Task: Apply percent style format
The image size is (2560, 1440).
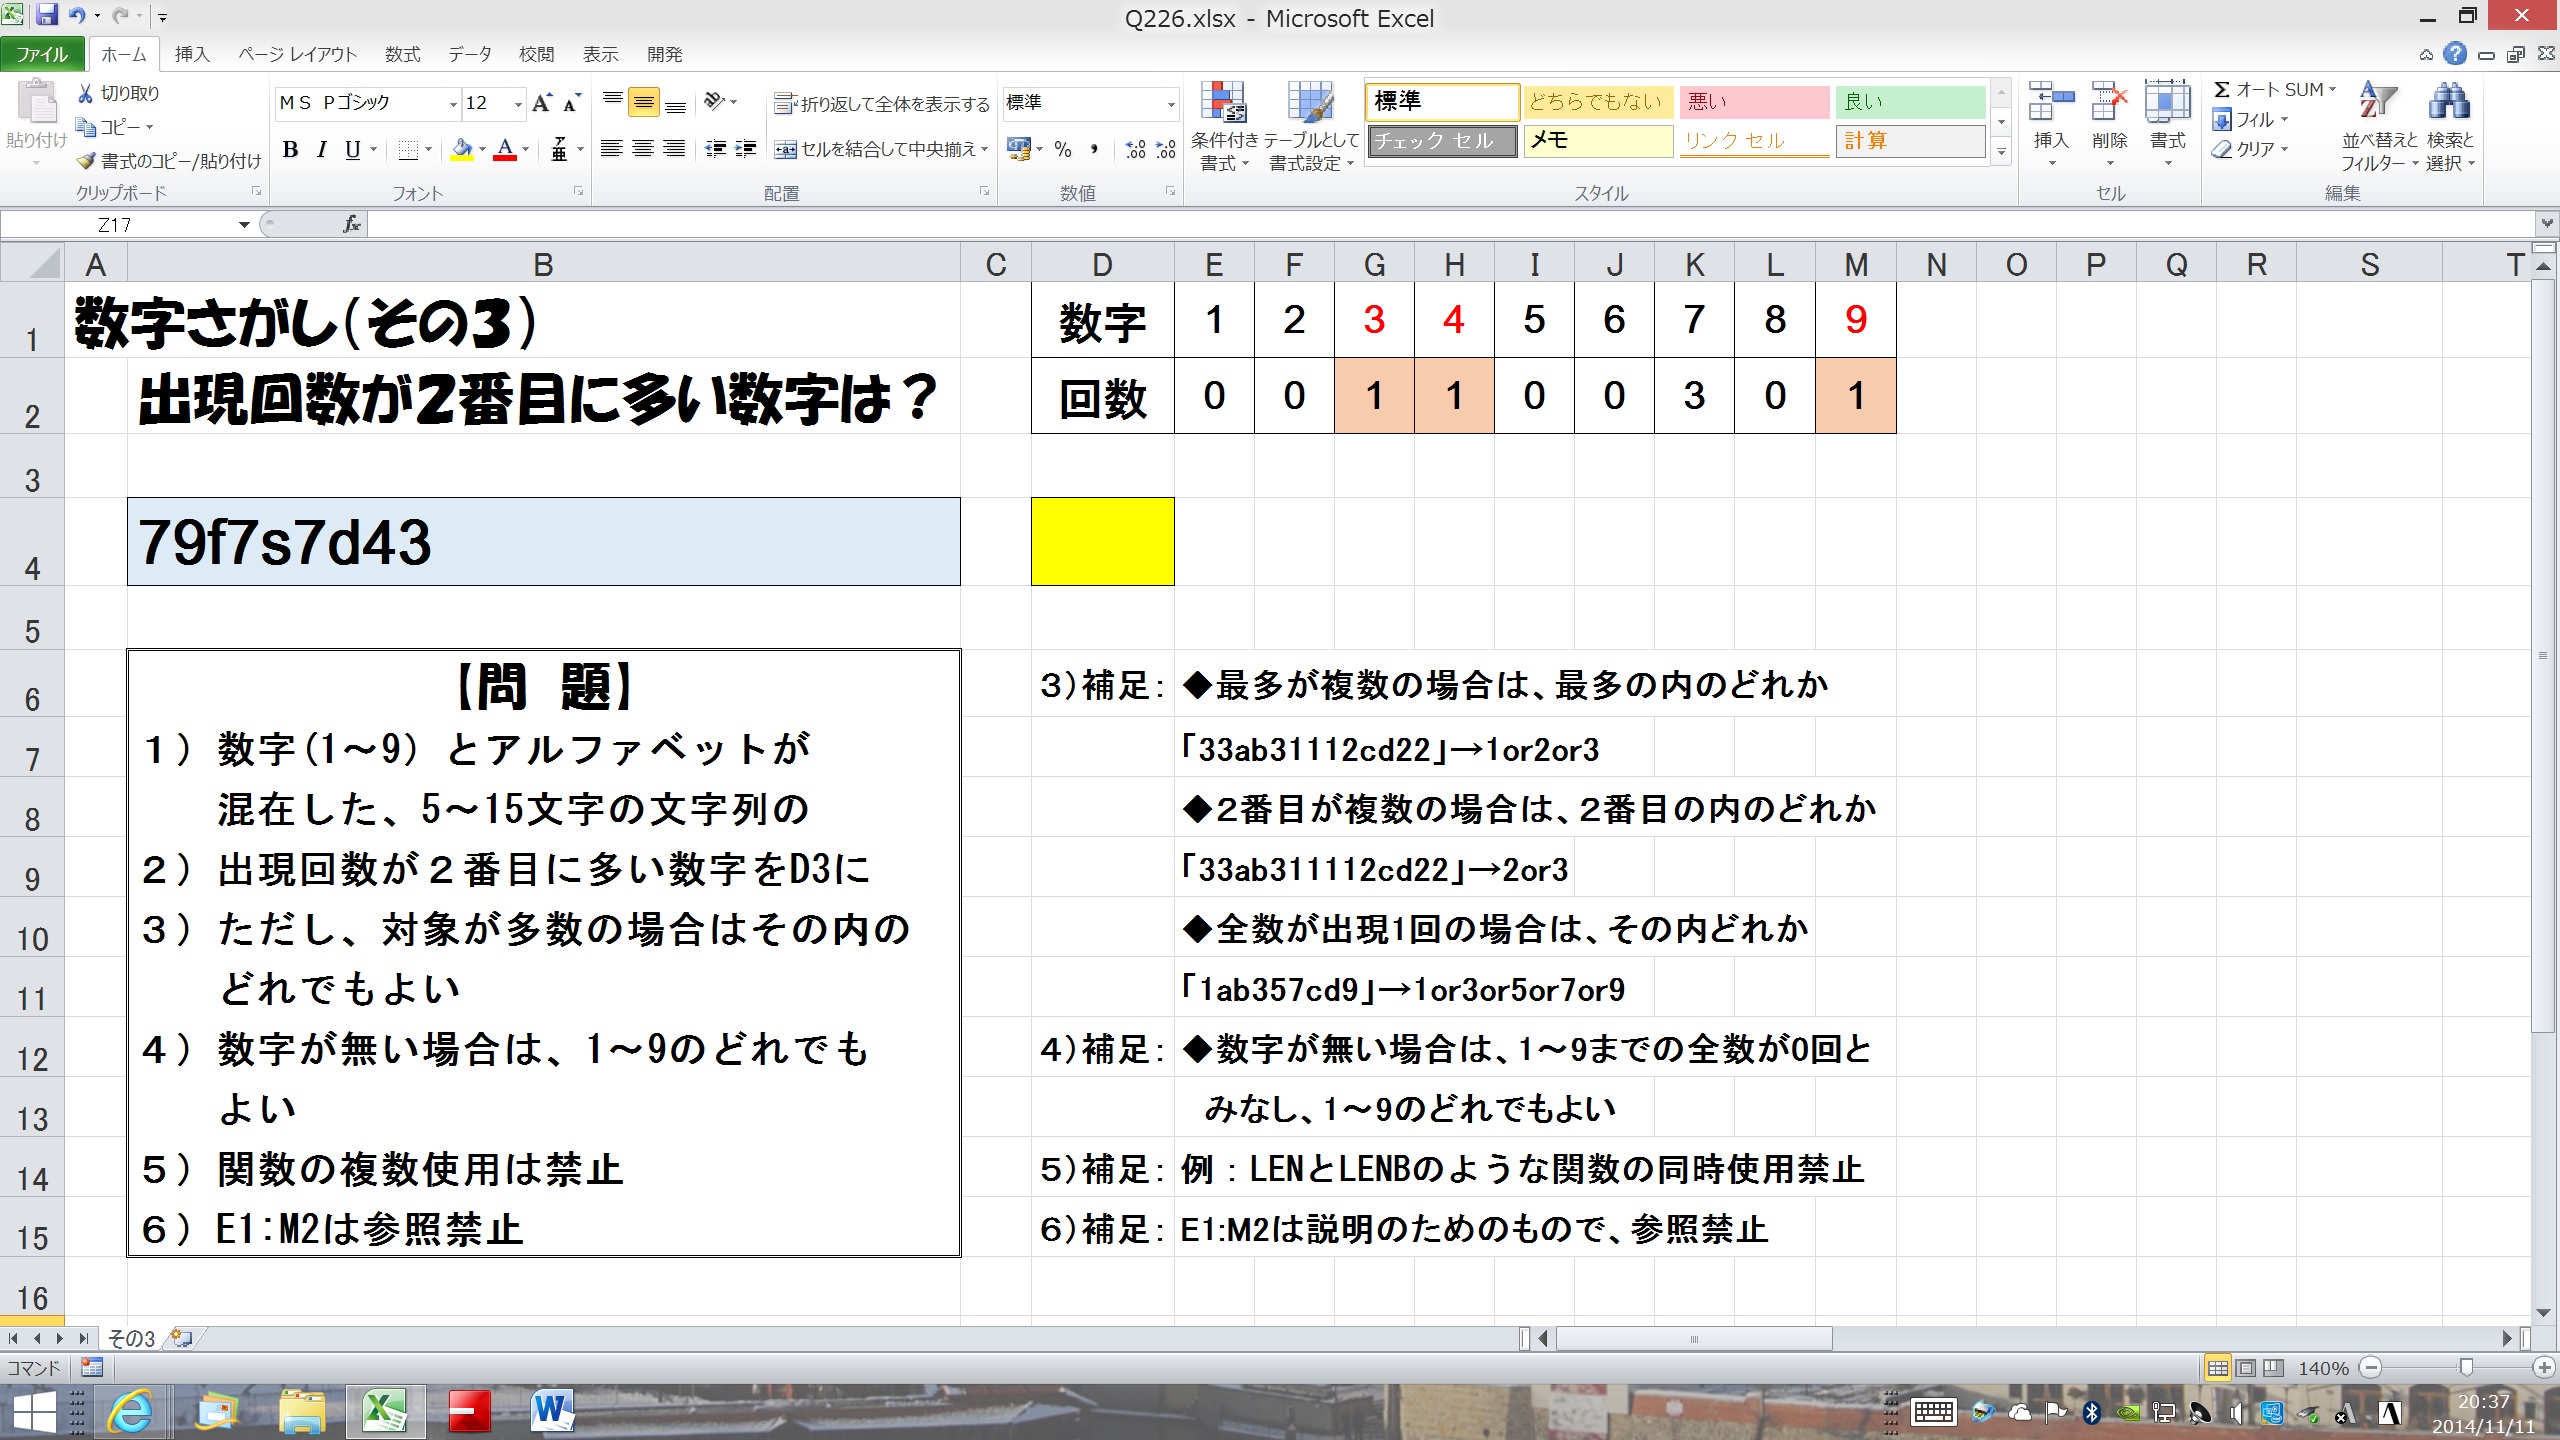Action: [x=1063, y=149]
